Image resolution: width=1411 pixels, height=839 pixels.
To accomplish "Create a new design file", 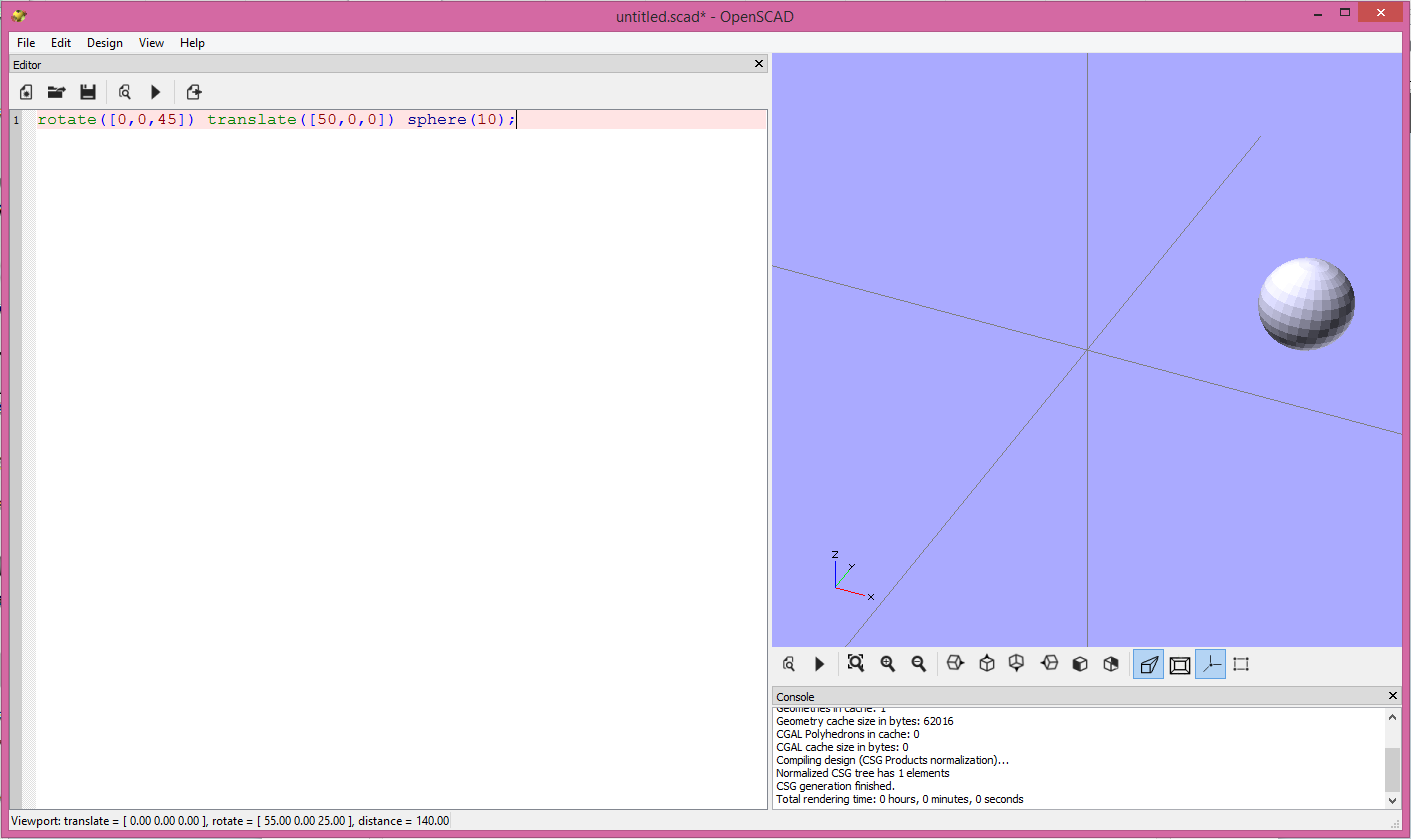I will tap(25, 91).
